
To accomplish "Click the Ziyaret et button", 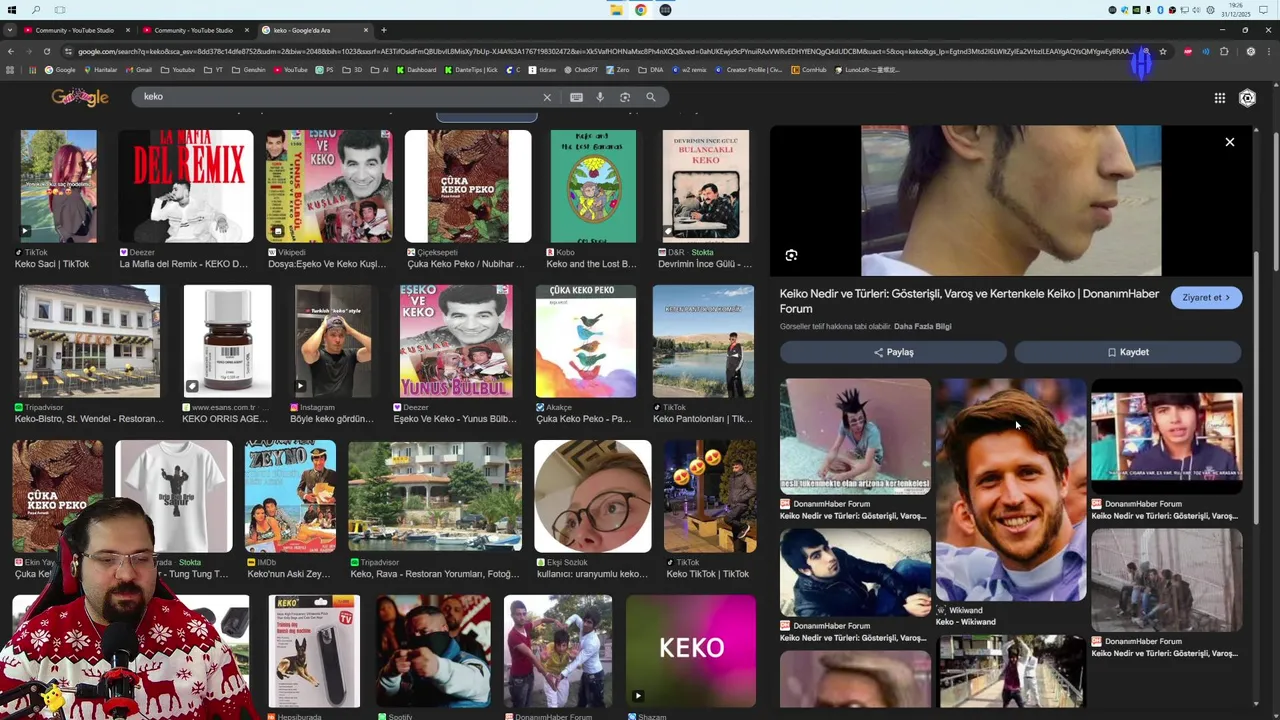I will (x=1206, y=298).
